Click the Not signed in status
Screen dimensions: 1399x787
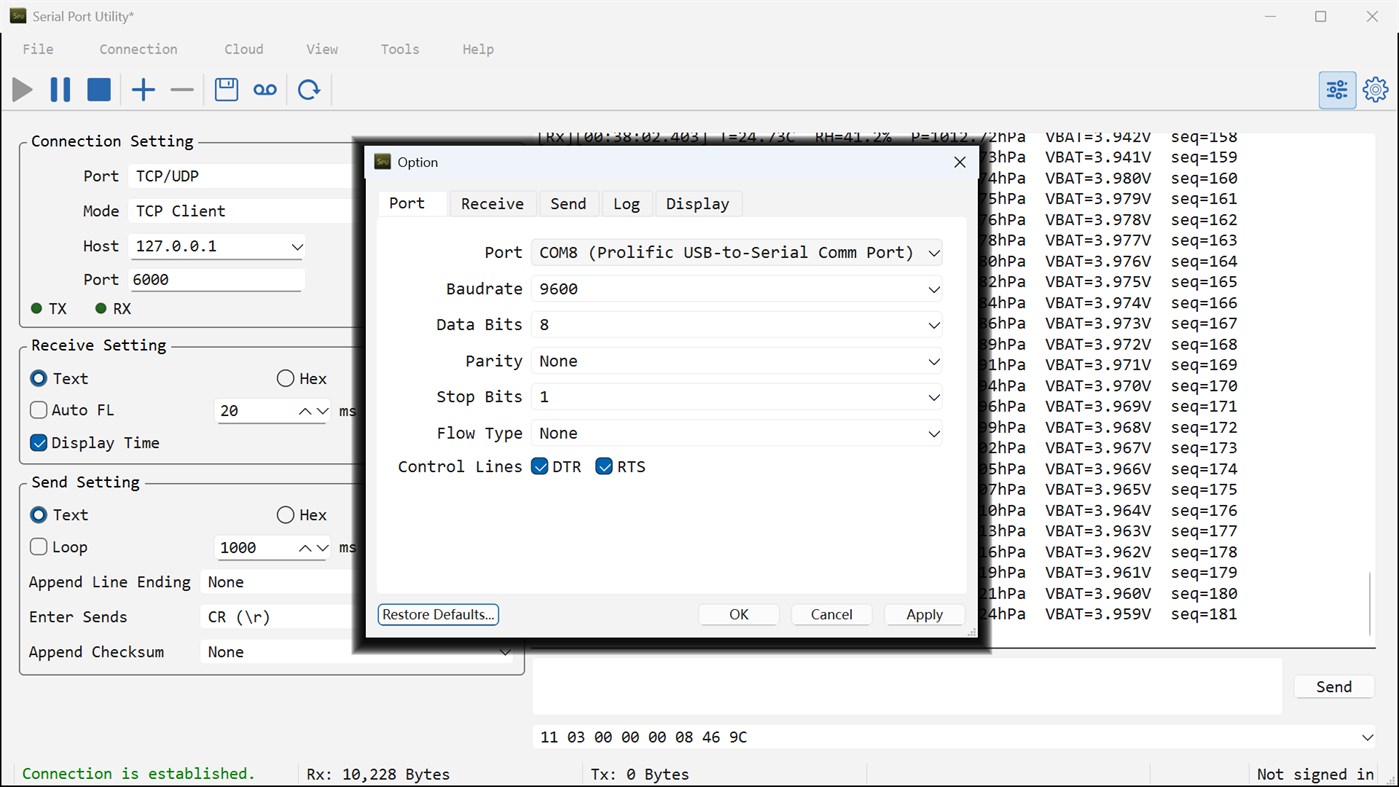[1316, 774]
